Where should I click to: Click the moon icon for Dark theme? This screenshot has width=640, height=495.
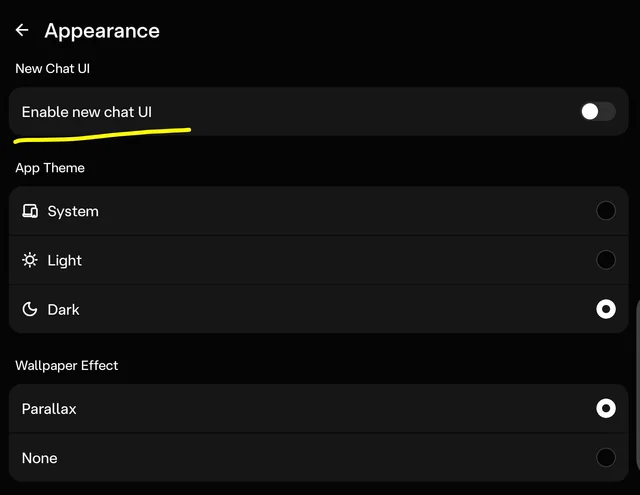30,309
